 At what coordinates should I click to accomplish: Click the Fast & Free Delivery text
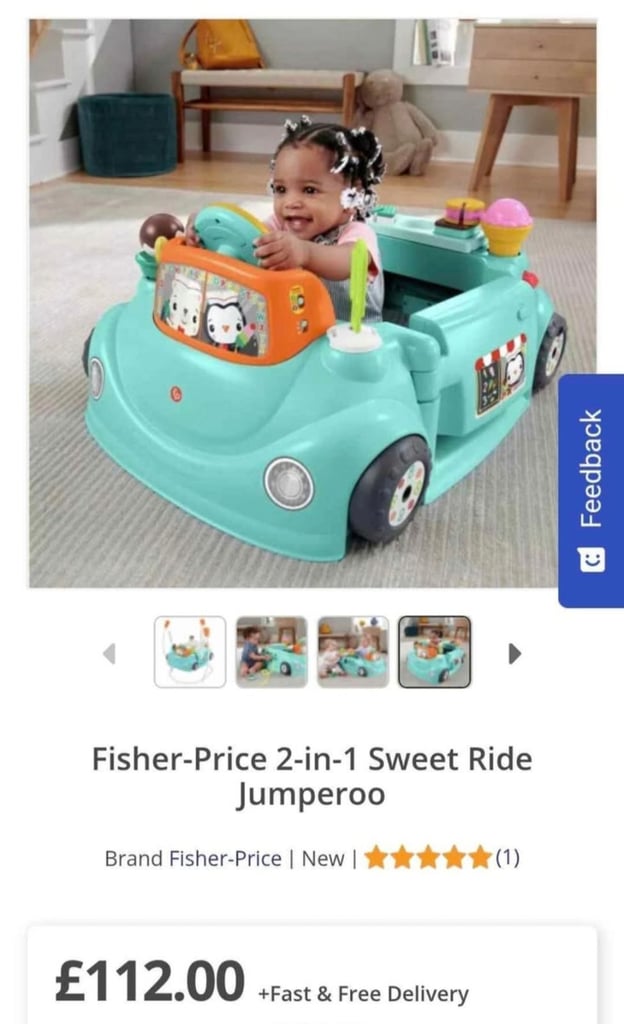(x=364, y=994)
